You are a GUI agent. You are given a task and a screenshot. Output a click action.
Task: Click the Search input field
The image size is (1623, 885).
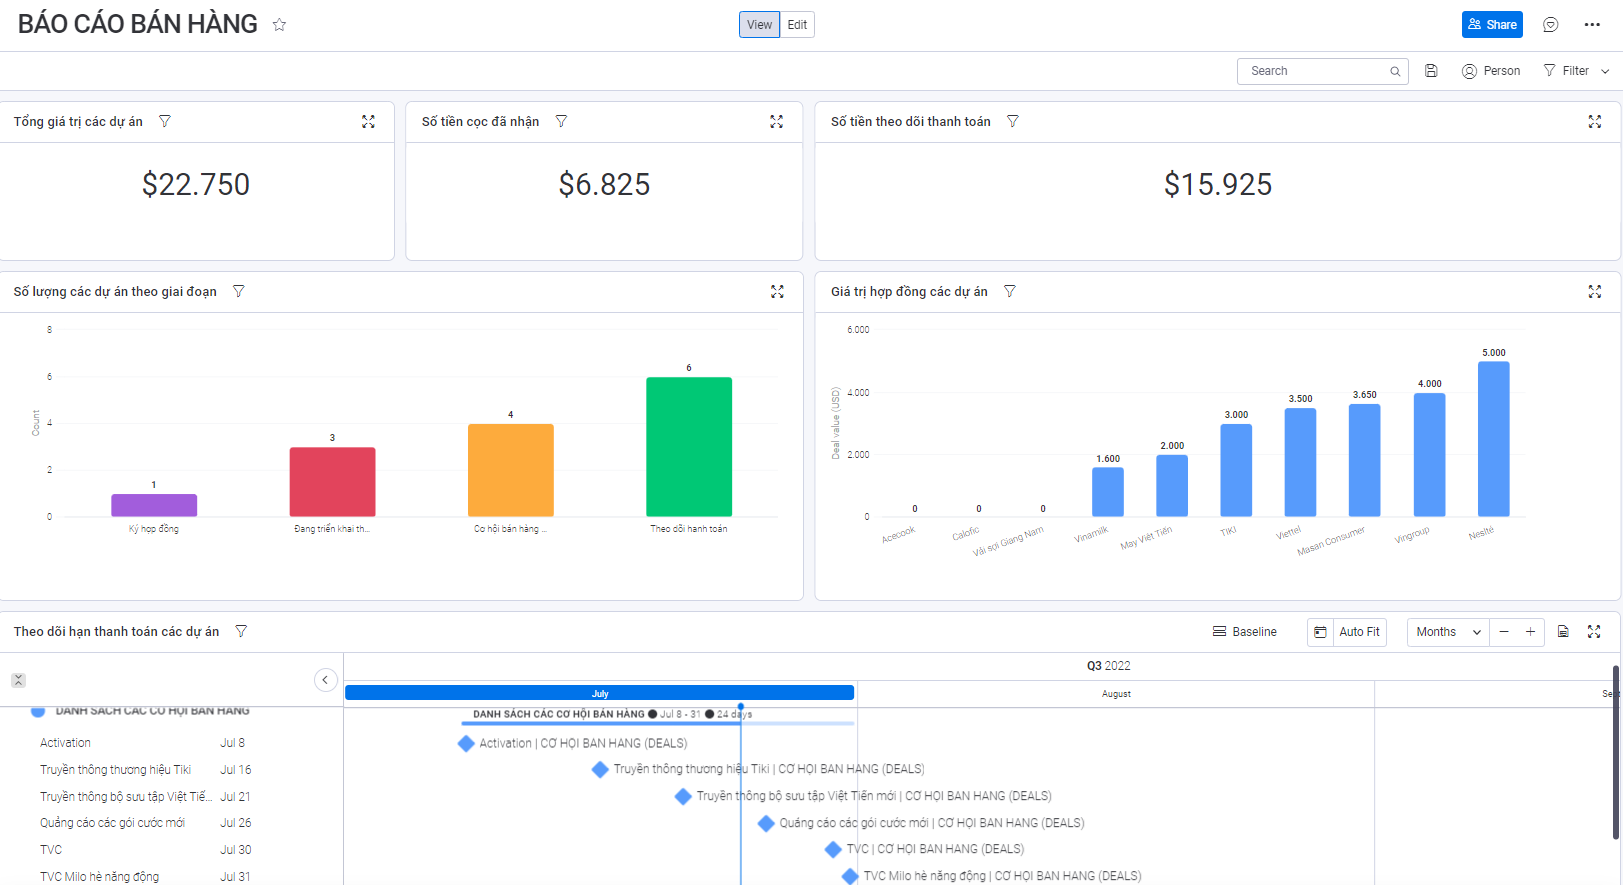(1315, 71)
